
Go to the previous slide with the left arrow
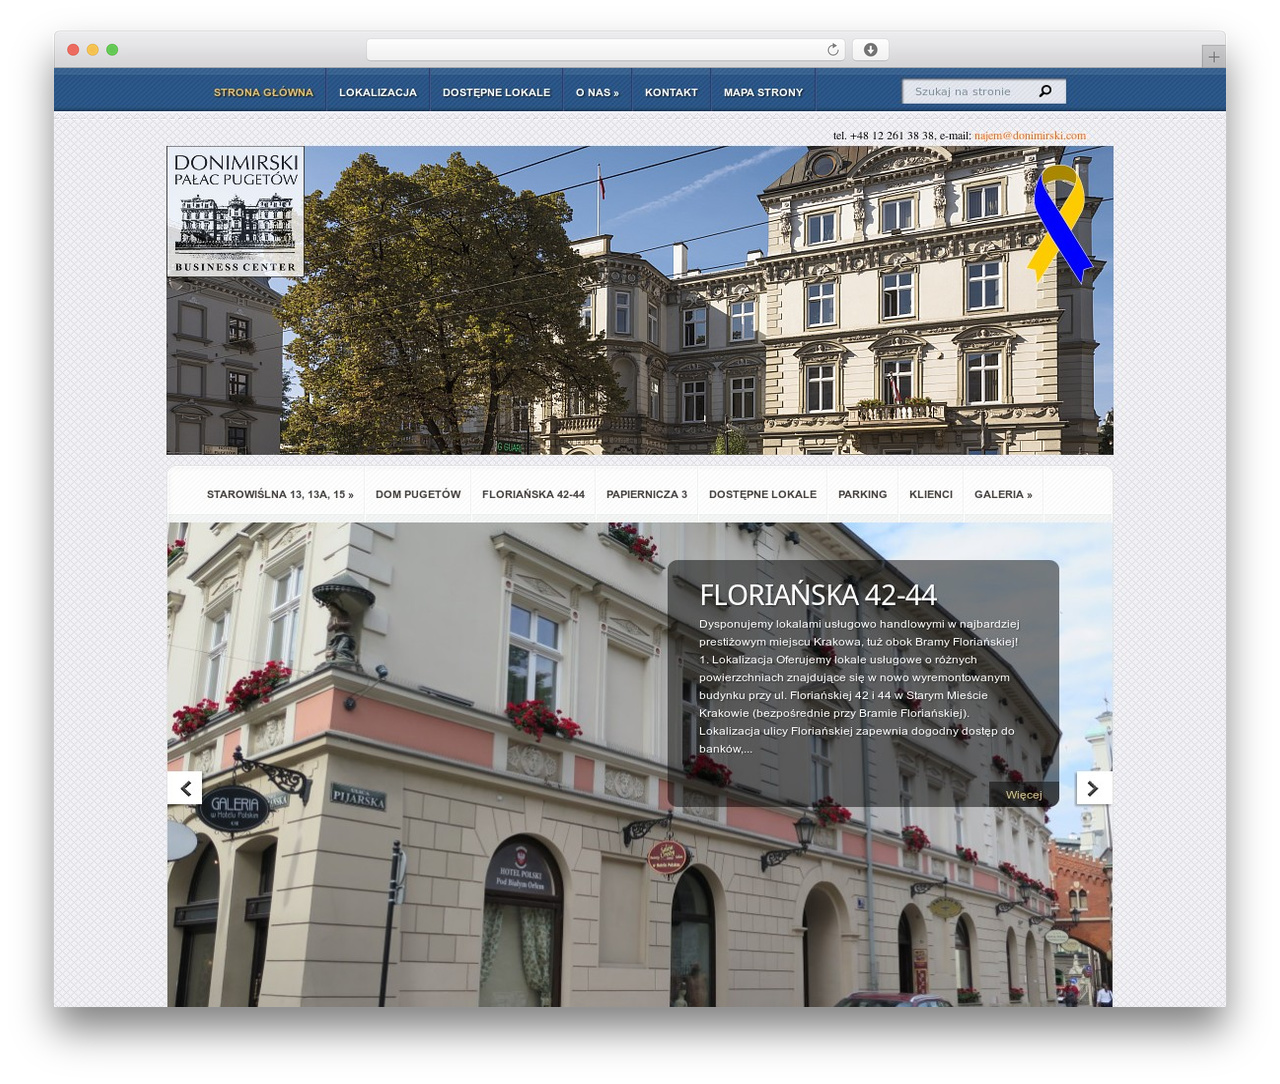(185, 788)
